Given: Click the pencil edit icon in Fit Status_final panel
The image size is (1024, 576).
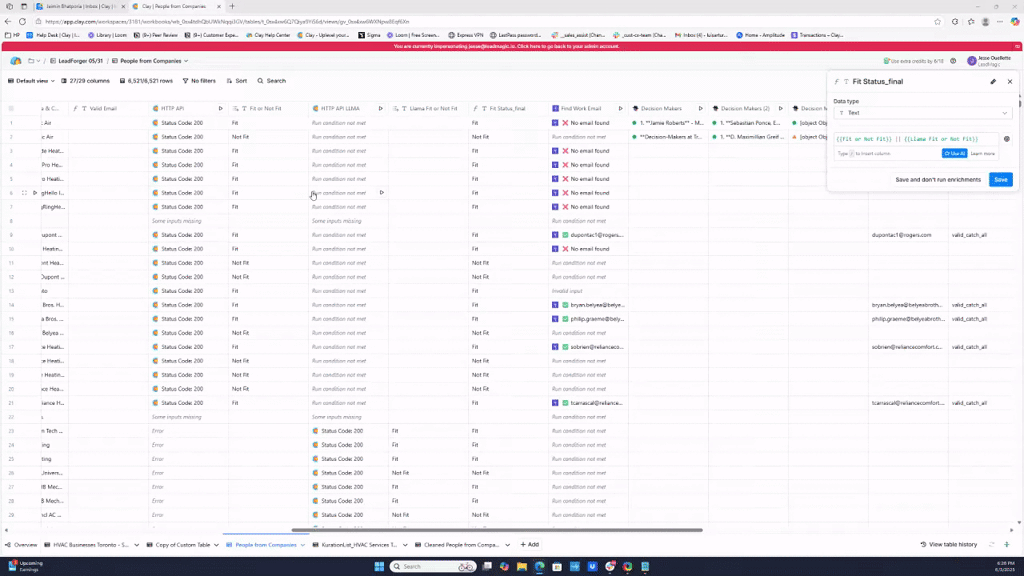Looking at the screenshot, I should pyautogui.click(x=993, y=81).
